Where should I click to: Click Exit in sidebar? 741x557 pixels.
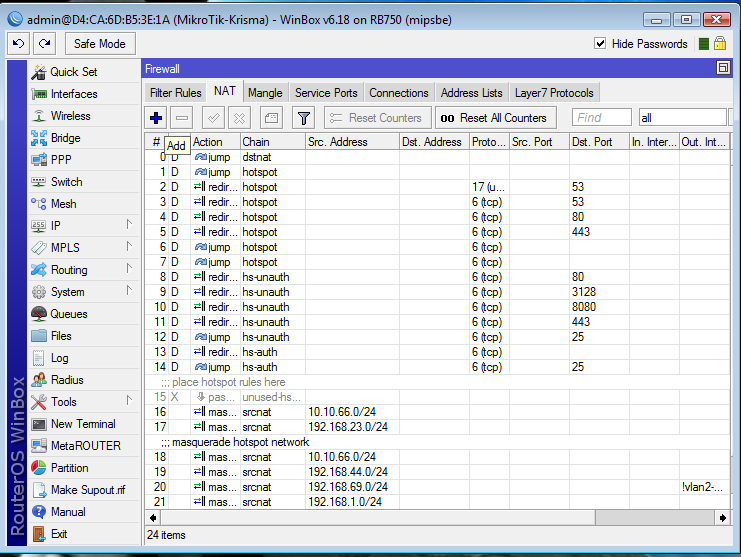[84, 534]
